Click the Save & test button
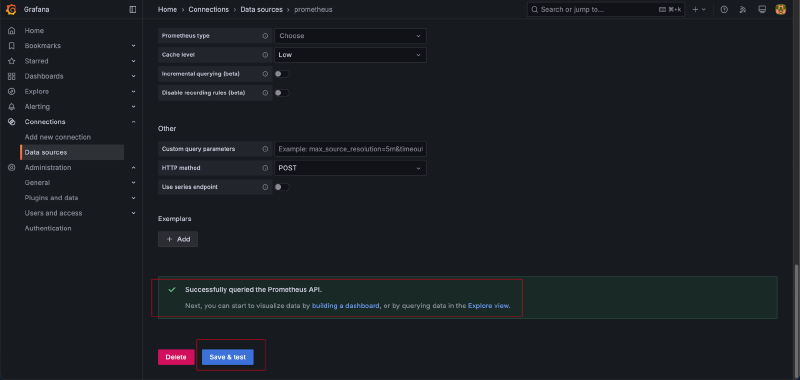 point(228,357)
